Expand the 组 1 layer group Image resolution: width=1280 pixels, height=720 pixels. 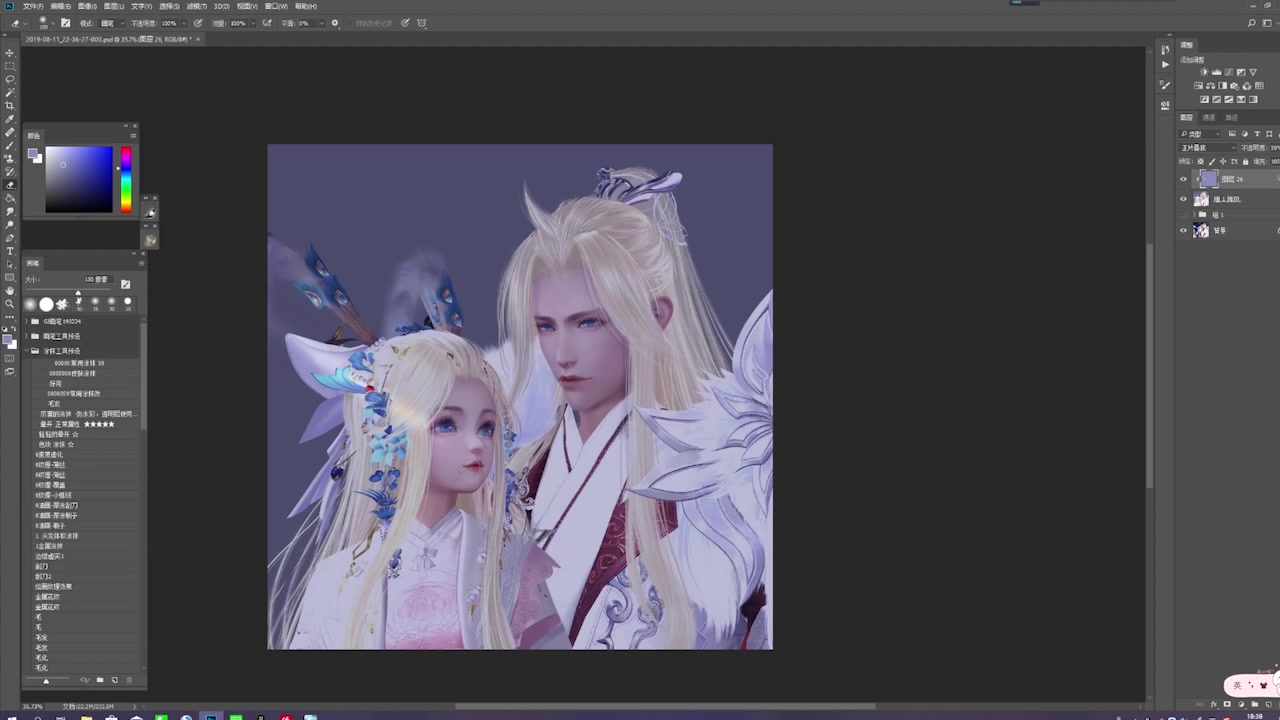(x=1194, y=215)
